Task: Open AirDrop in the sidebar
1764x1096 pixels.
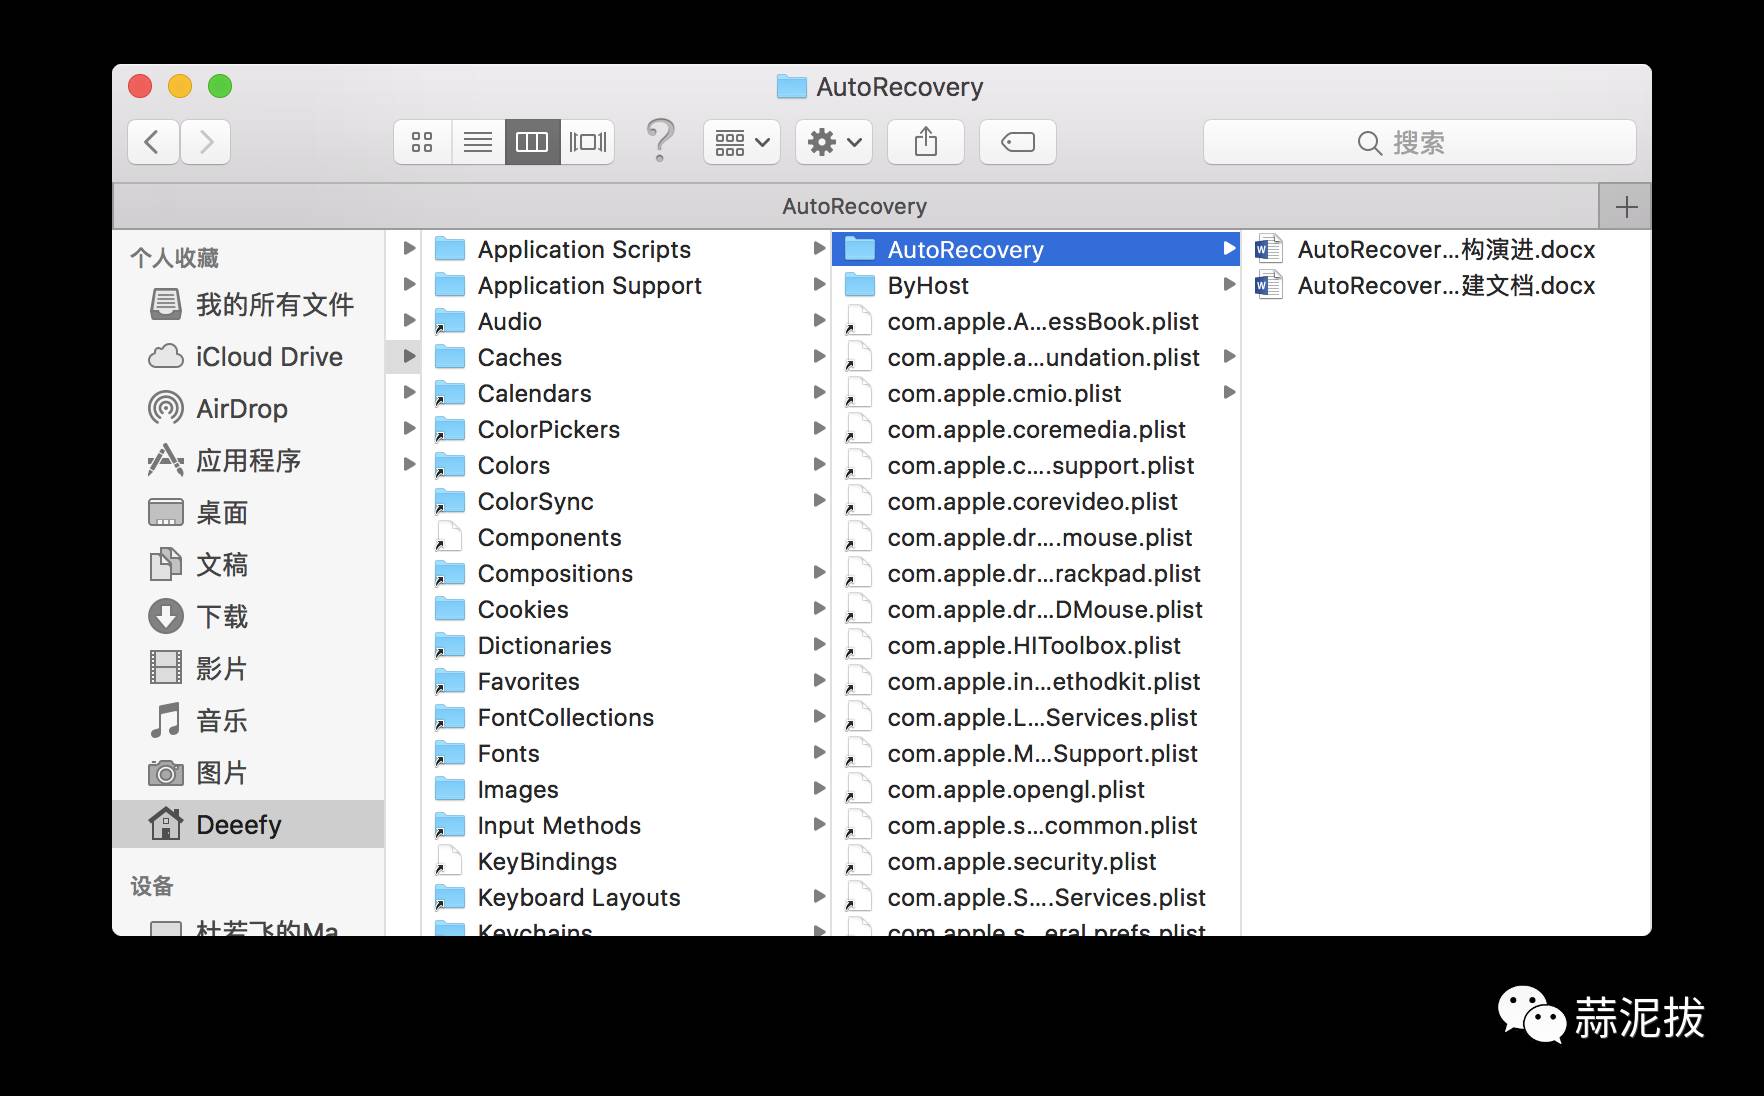Action: pyautogui.click(x=241, y=409)
